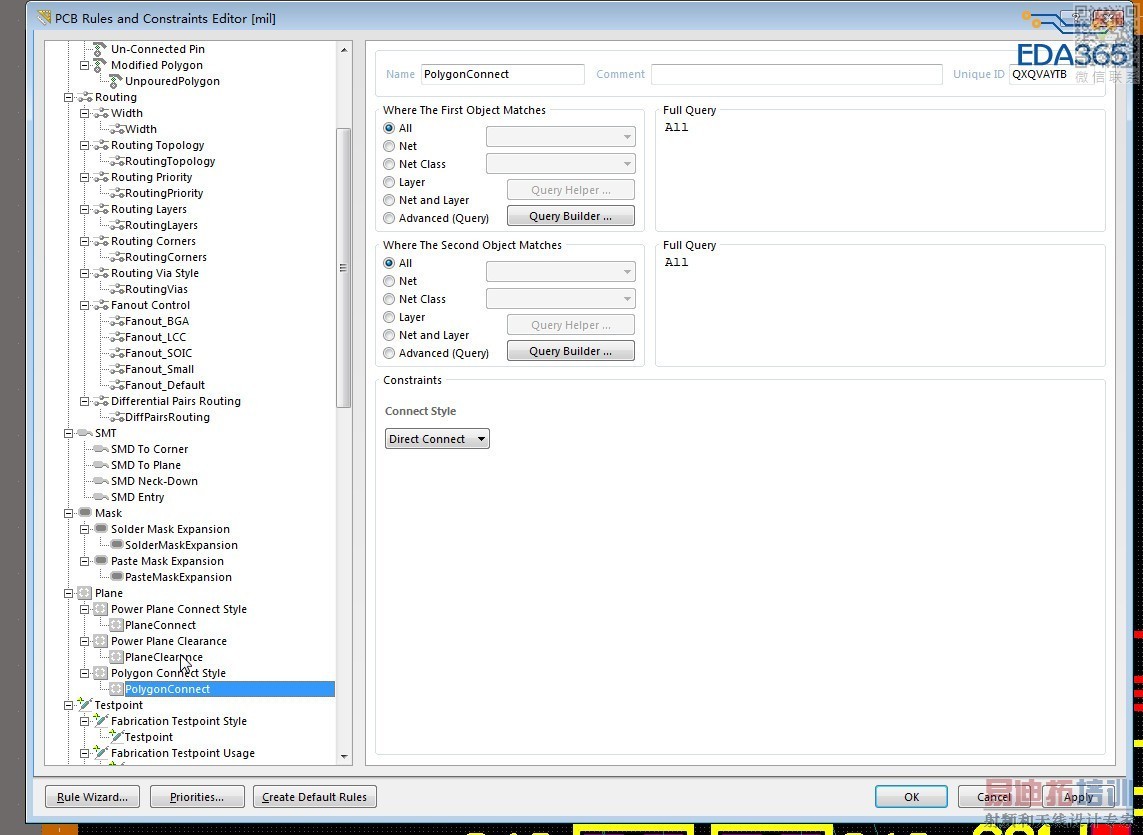Confirm with the OK button

pyautogui.click(x=912, y=797)
